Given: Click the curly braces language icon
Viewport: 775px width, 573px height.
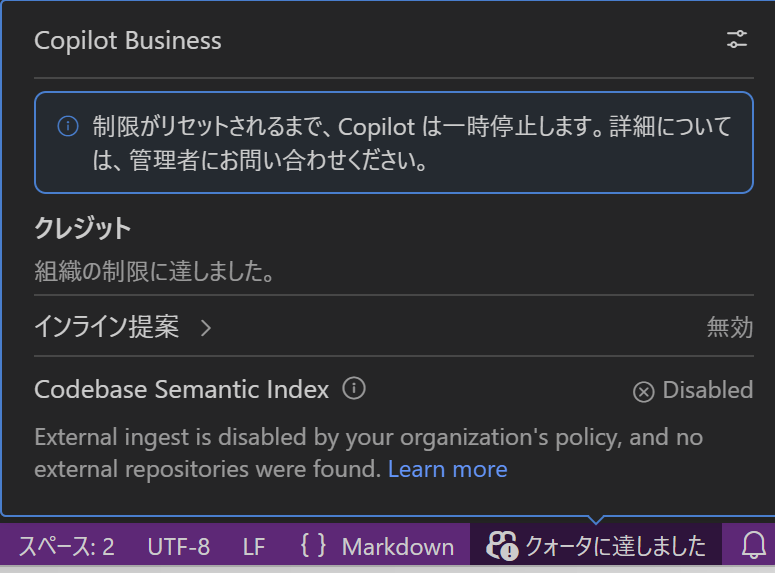Looking at the screenshot, I should 313,546.
